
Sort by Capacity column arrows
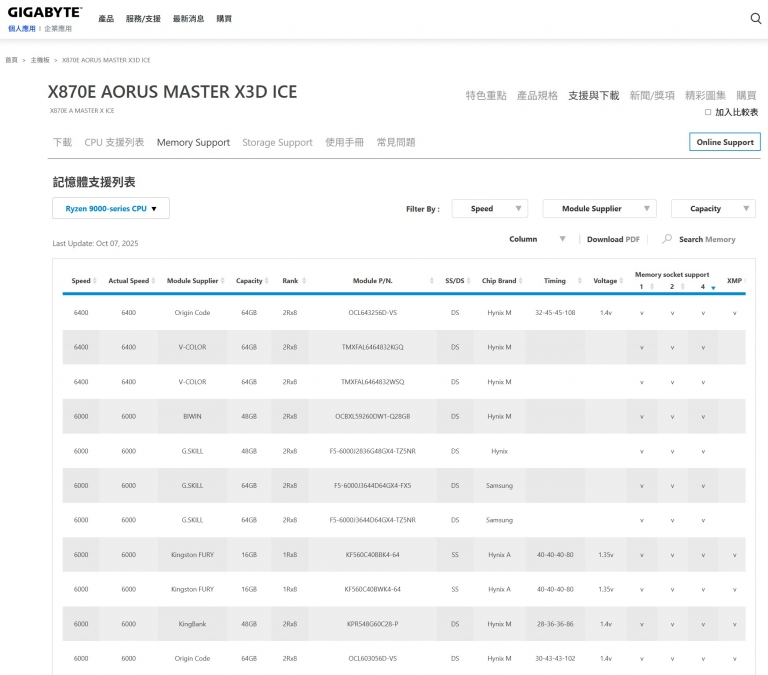(x=268, y=281)
